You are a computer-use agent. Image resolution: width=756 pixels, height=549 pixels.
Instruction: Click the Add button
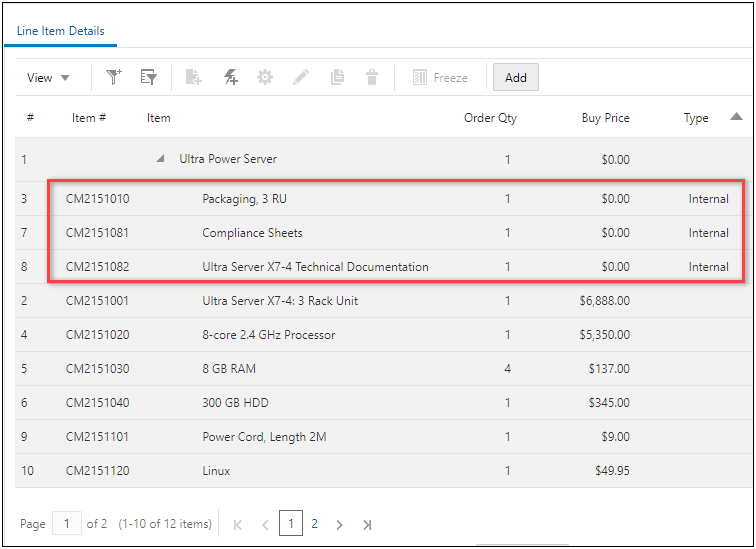[x=515, y=78]
